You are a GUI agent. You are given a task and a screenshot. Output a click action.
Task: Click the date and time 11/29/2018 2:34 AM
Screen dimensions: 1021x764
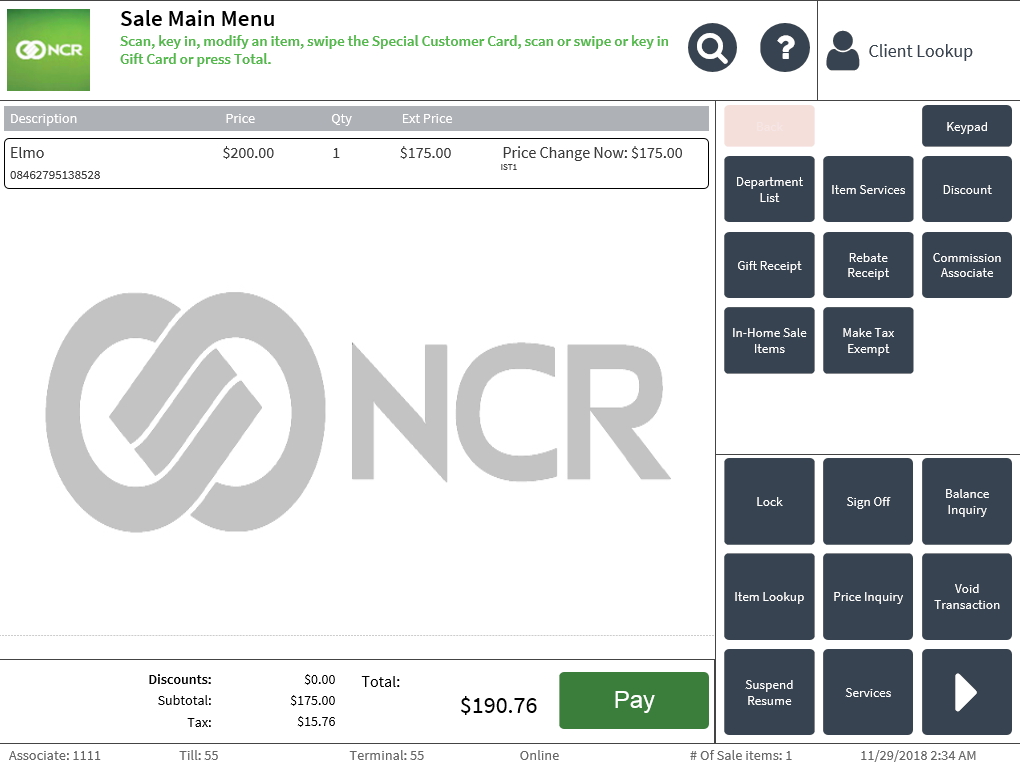pos(918,755)
